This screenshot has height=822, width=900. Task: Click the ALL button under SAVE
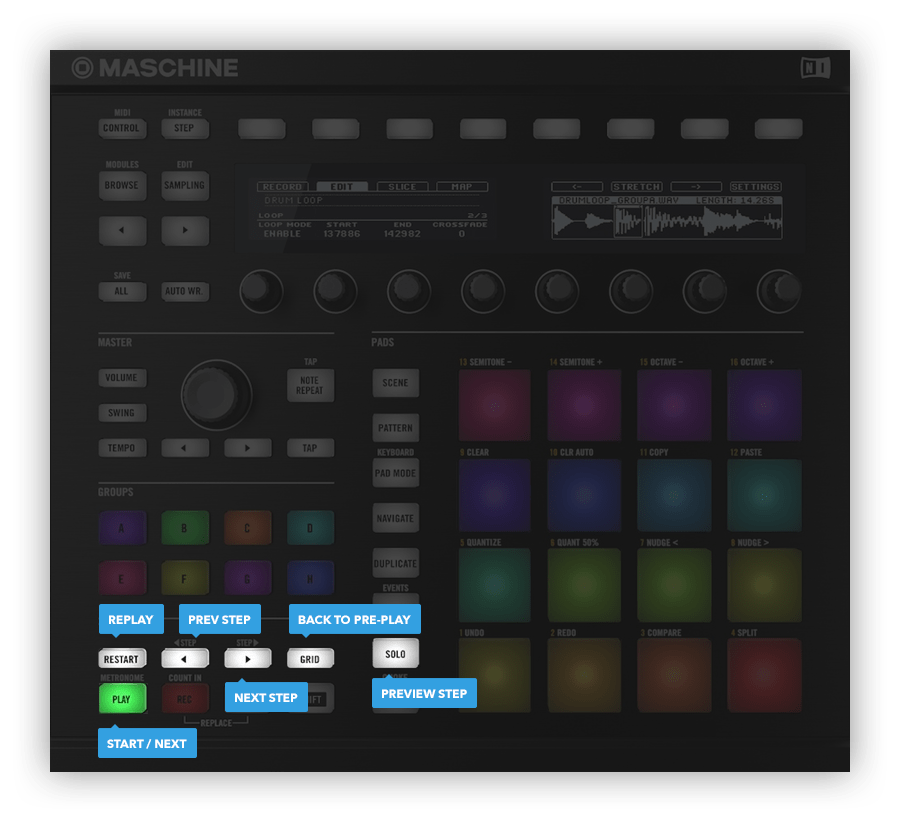[x=122, y=291]
